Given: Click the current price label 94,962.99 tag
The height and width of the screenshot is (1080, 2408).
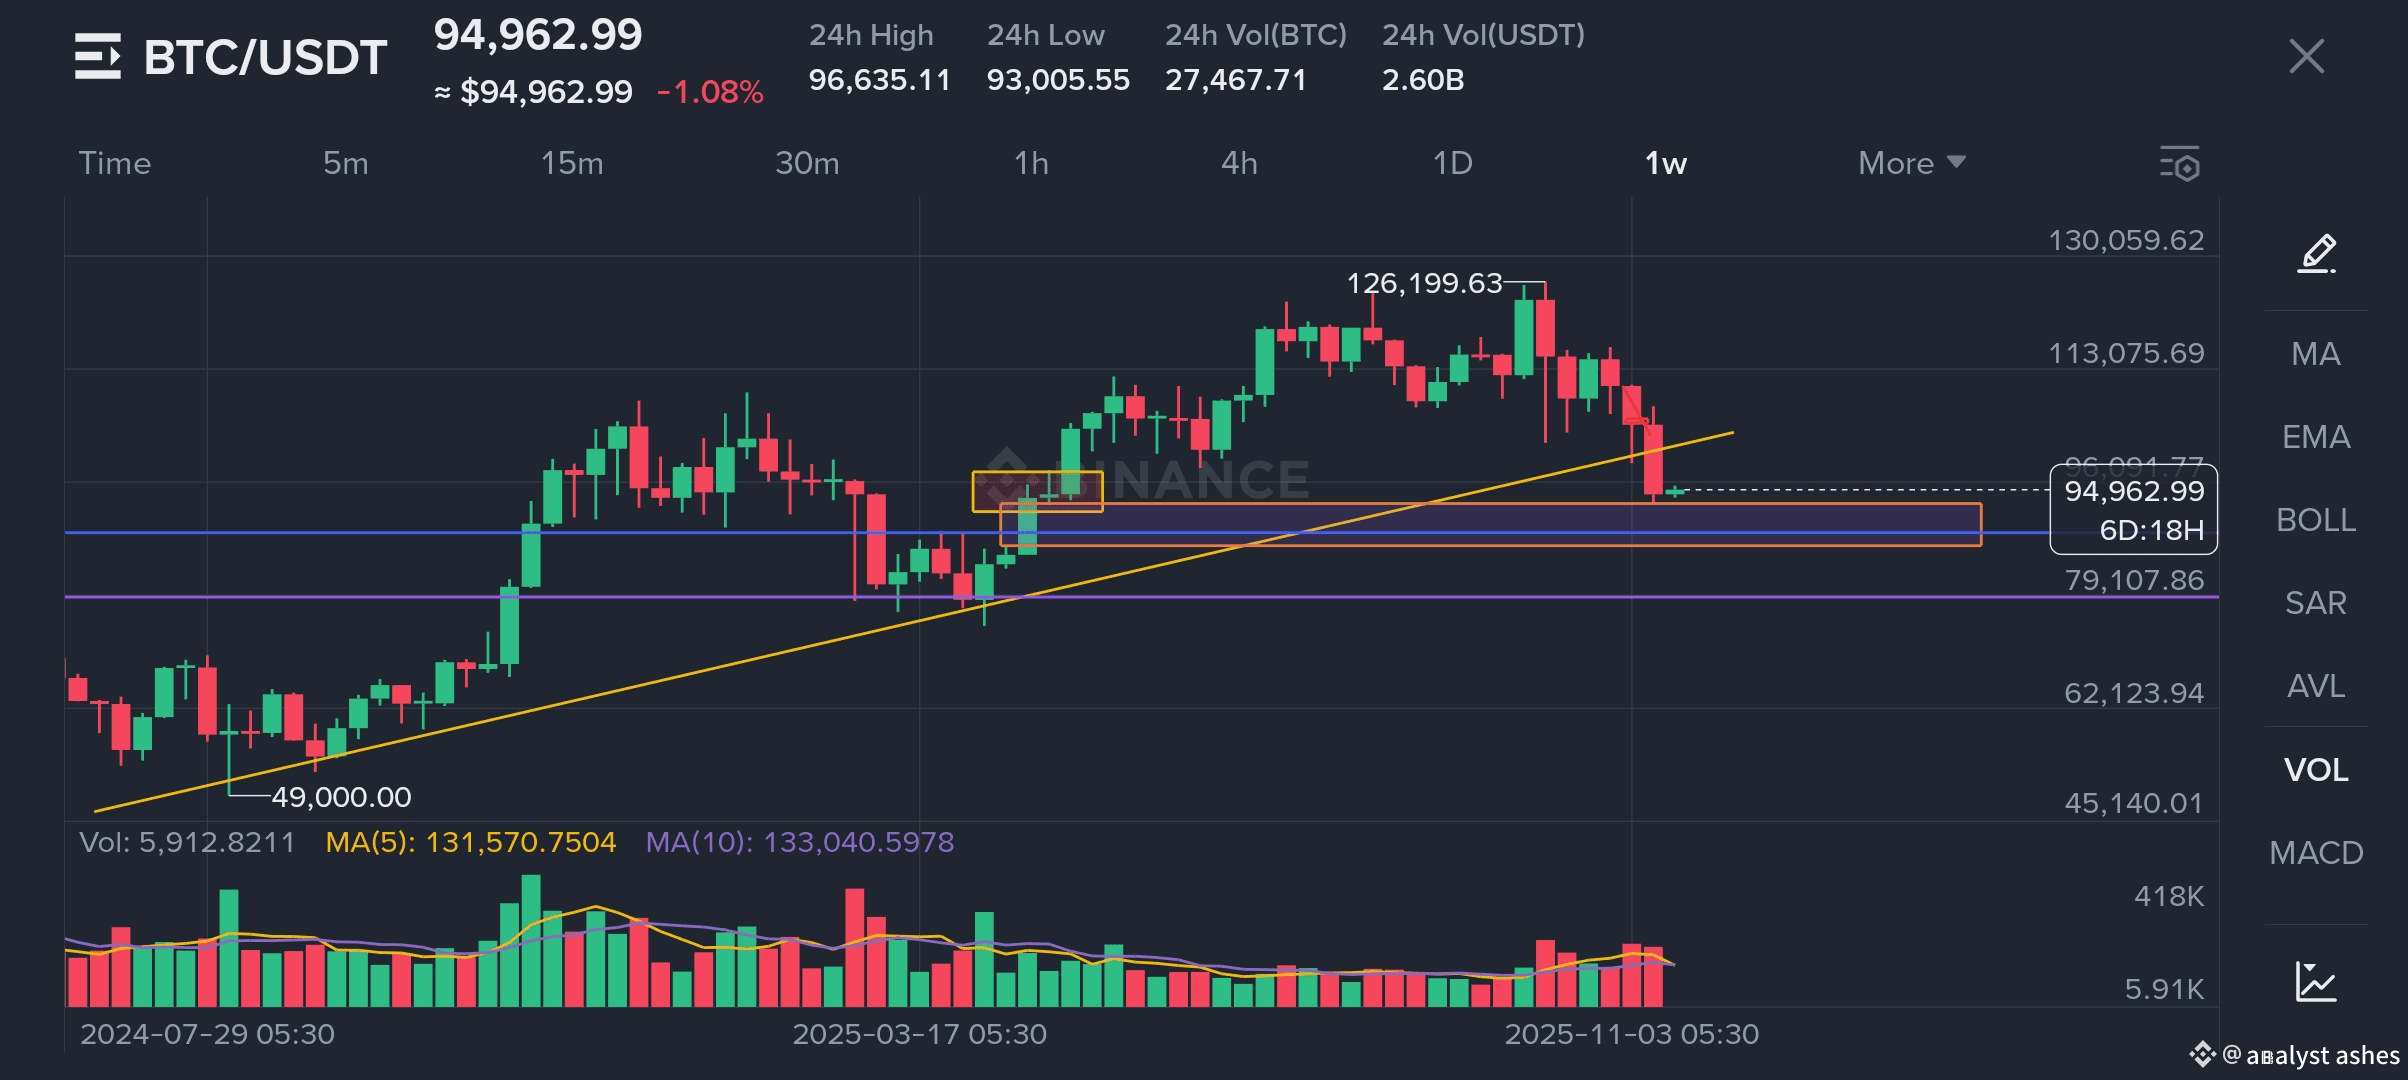Looking at the screenshot, I should tap(2133, 509).
